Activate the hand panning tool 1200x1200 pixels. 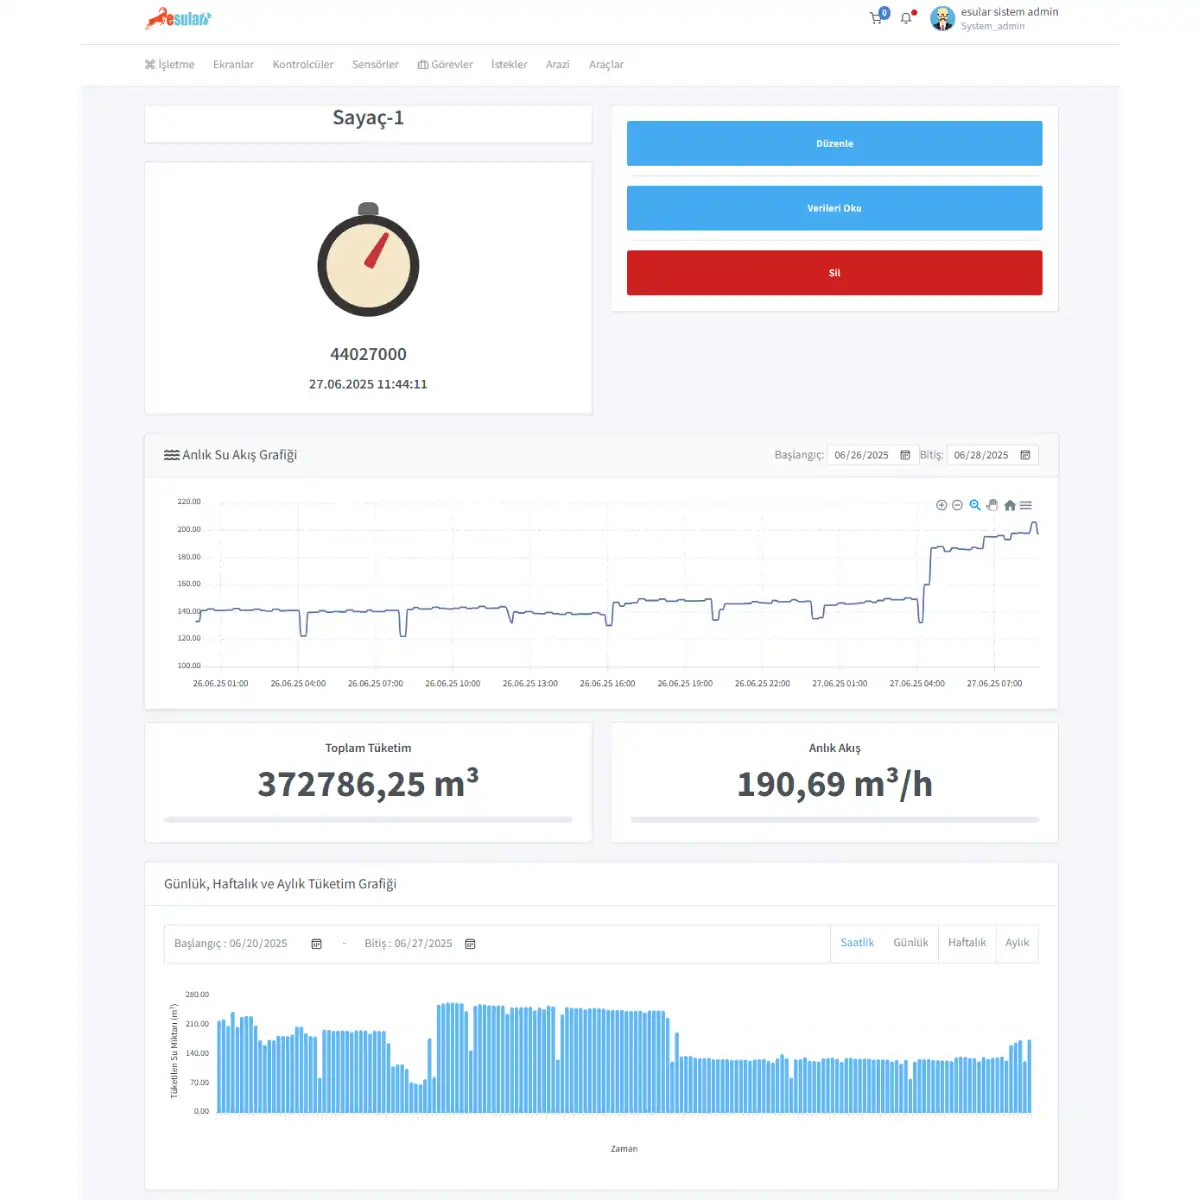(x=992, y=505)
